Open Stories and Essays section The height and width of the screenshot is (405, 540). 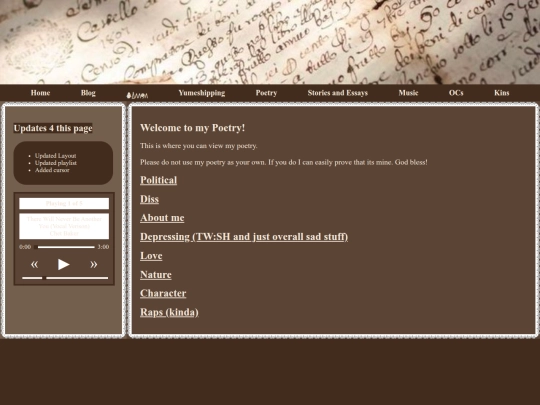tap(338, 93)
